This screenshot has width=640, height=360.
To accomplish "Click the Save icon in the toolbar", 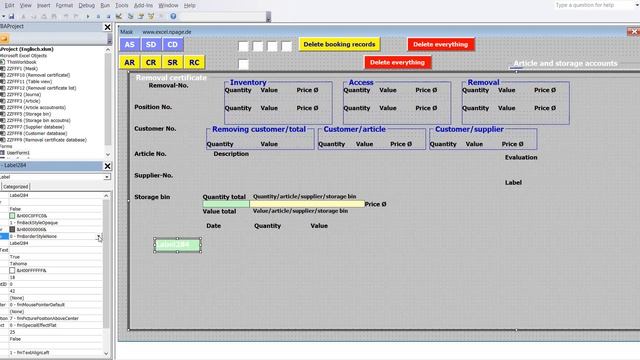I will (x=11, y=16).
